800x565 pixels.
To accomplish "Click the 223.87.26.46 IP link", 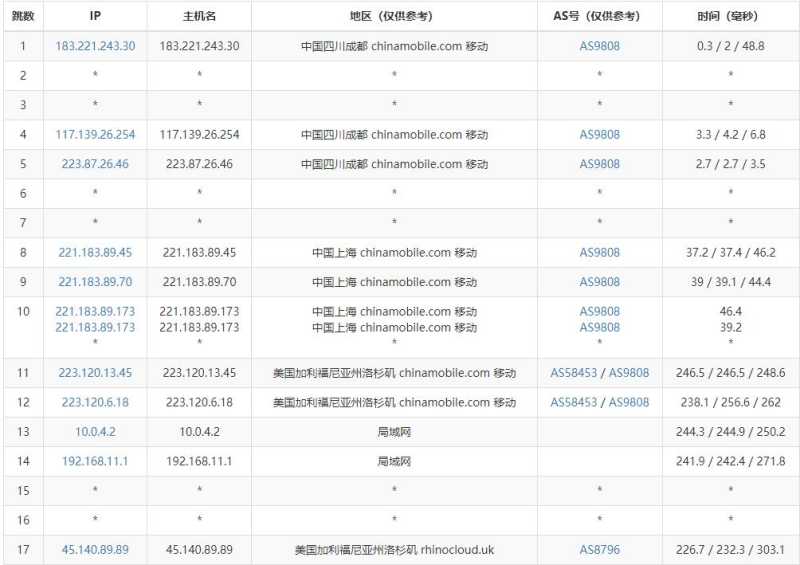I will (x=95, y=164).
